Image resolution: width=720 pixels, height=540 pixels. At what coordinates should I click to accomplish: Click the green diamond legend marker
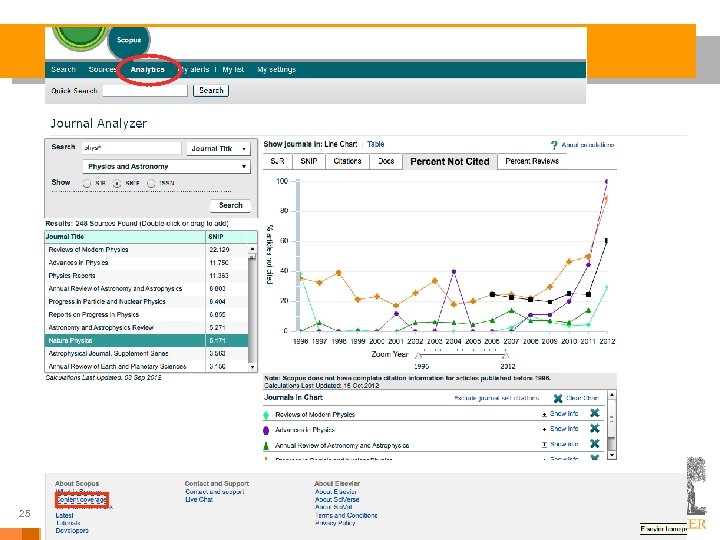[265, 415]
